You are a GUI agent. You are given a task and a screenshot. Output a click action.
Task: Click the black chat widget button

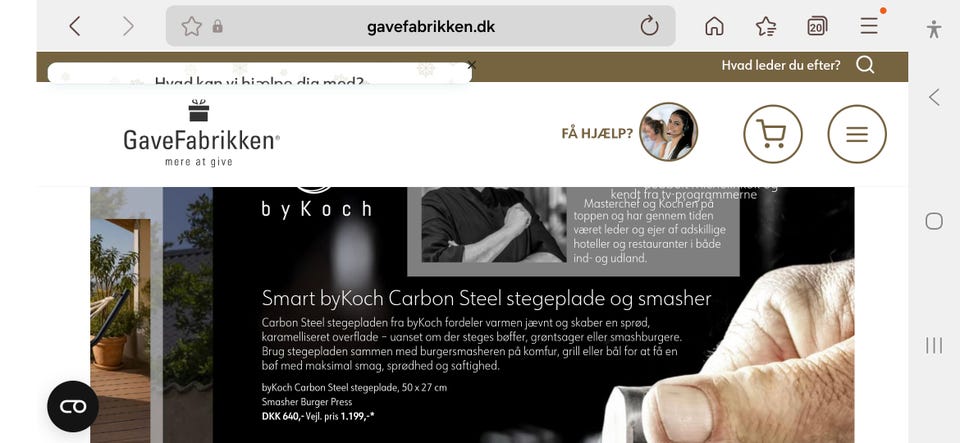click(73, 406)
